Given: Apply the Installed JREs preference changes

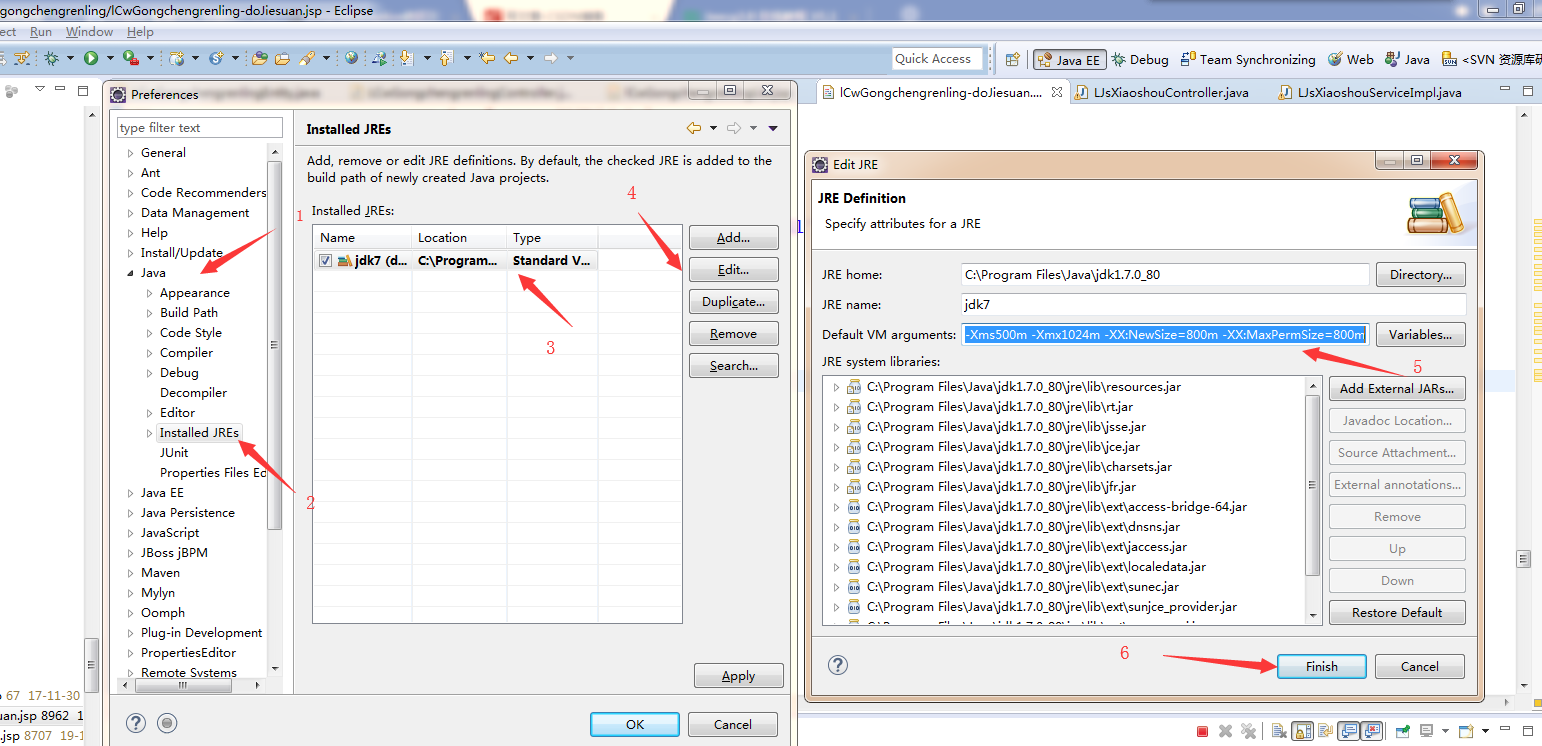Looking at the screenshot, I should coord(738,675).
